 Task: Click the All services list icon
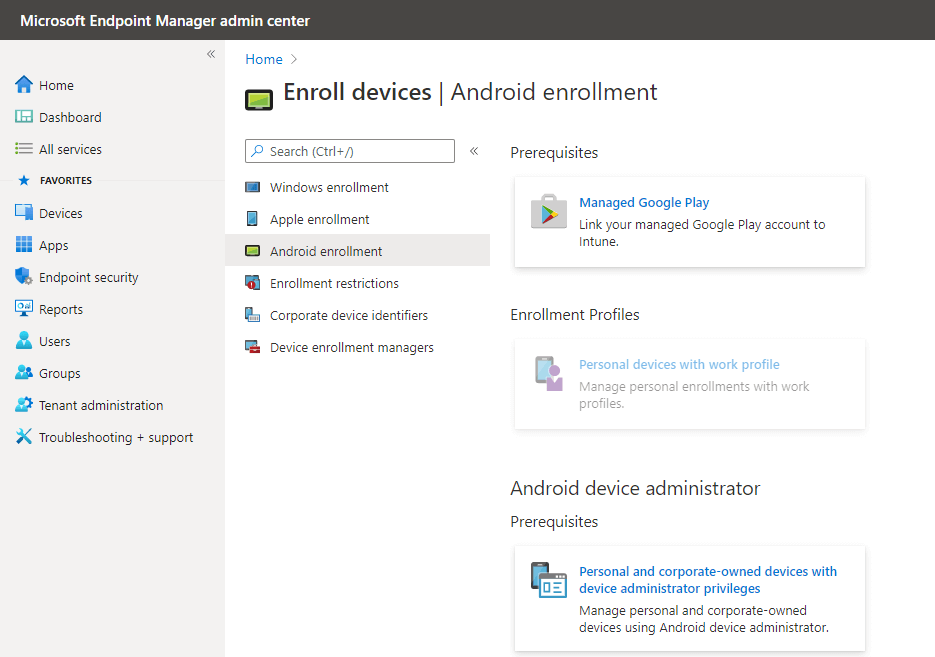tap(24, 148)
